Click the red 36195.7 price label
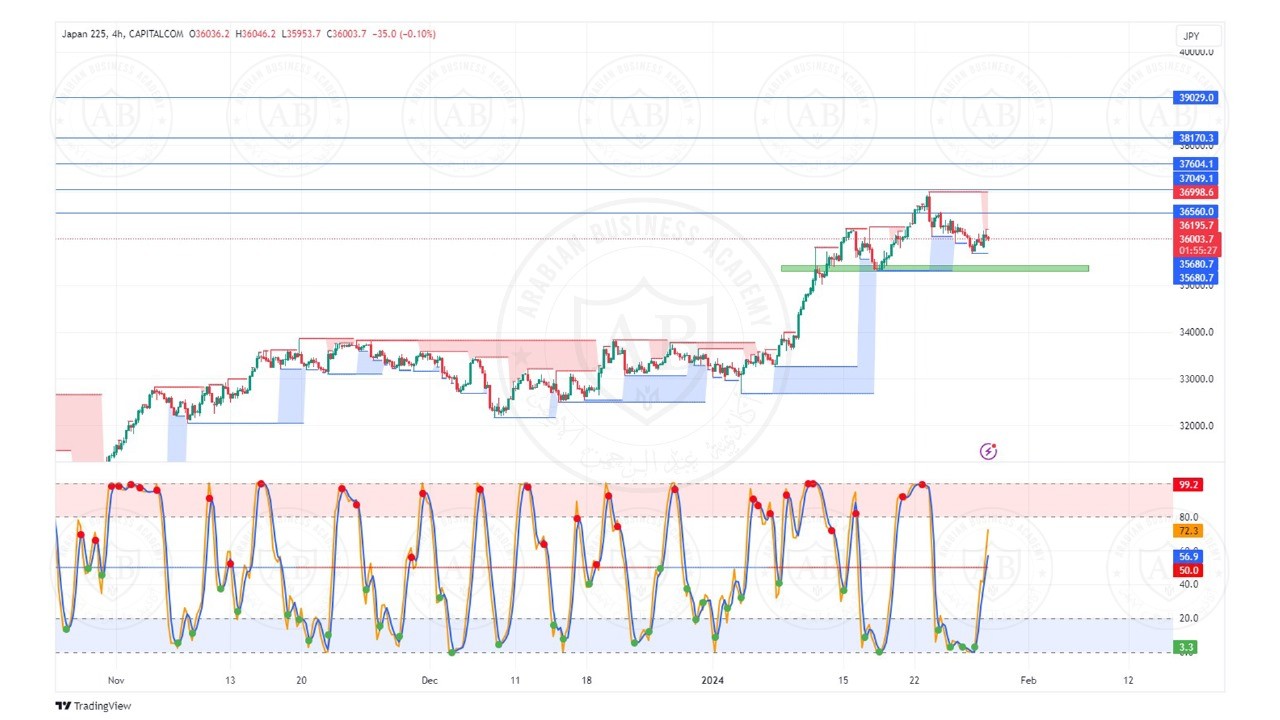The height and width of the screenshot is (720, 1280). 1196,226
